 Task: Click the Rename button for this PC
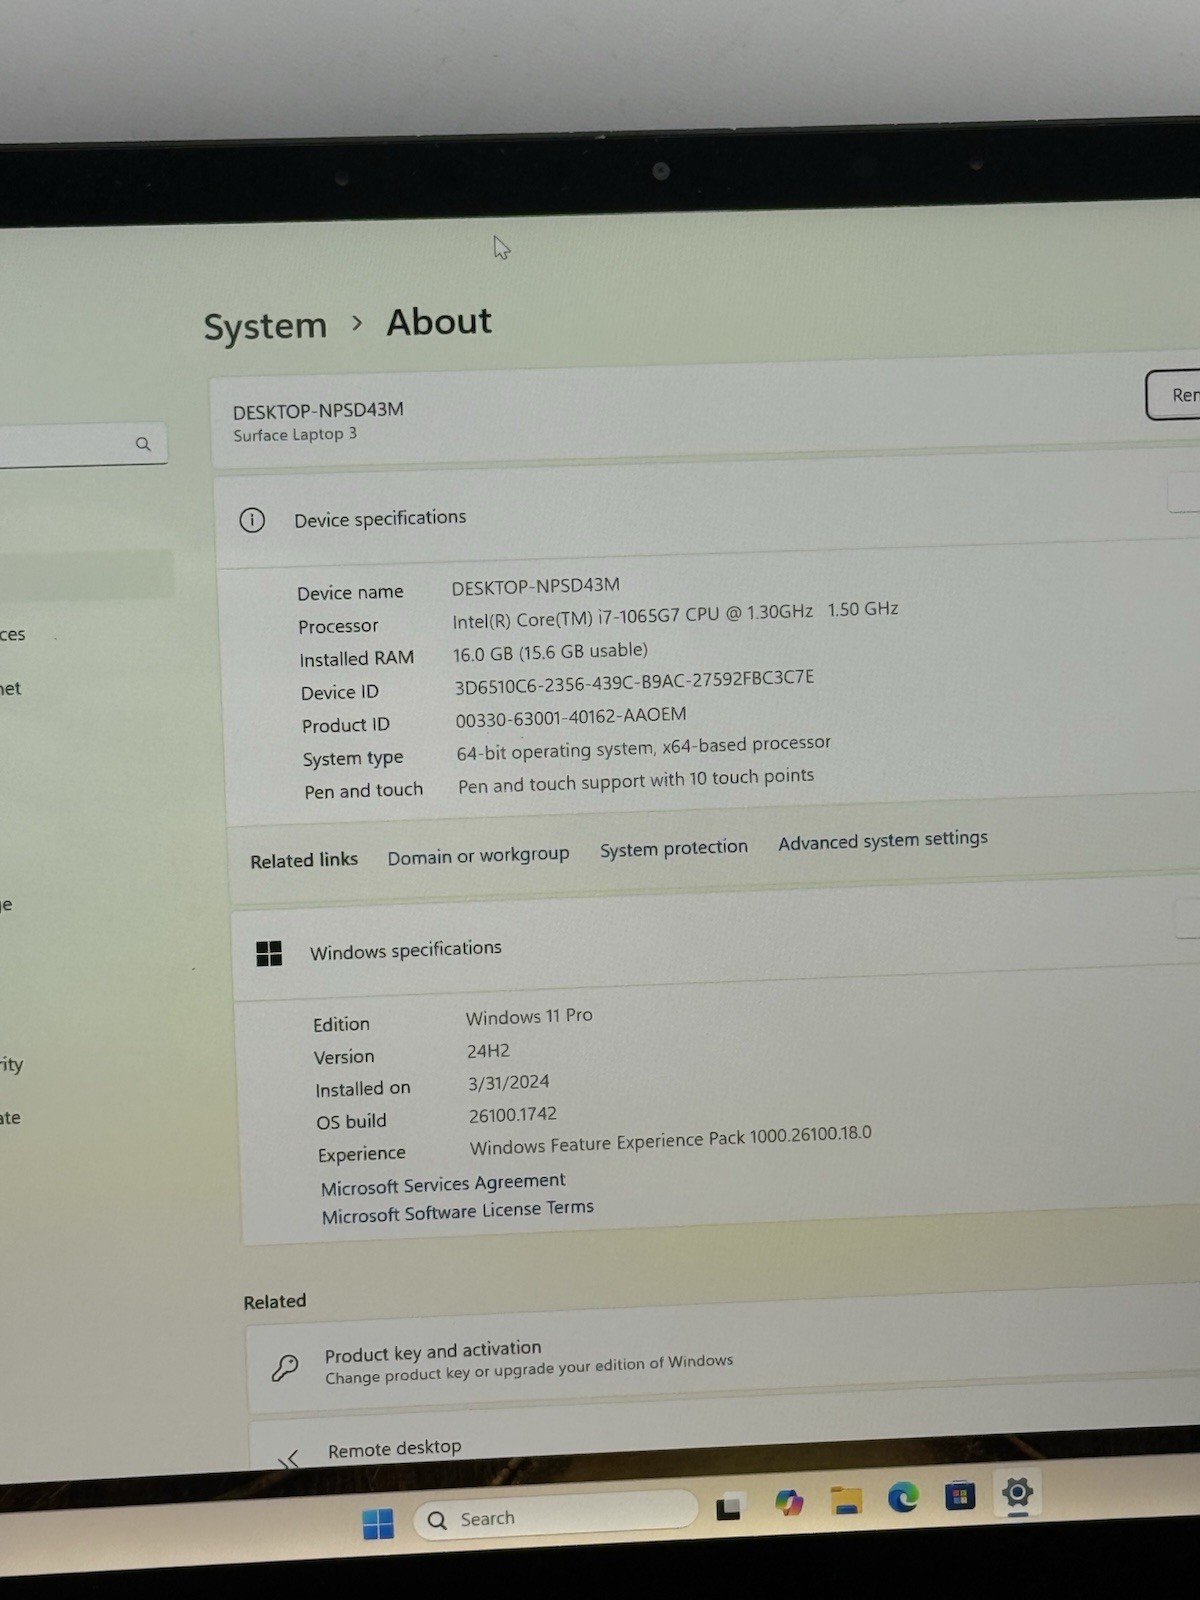coord(1174,395)
